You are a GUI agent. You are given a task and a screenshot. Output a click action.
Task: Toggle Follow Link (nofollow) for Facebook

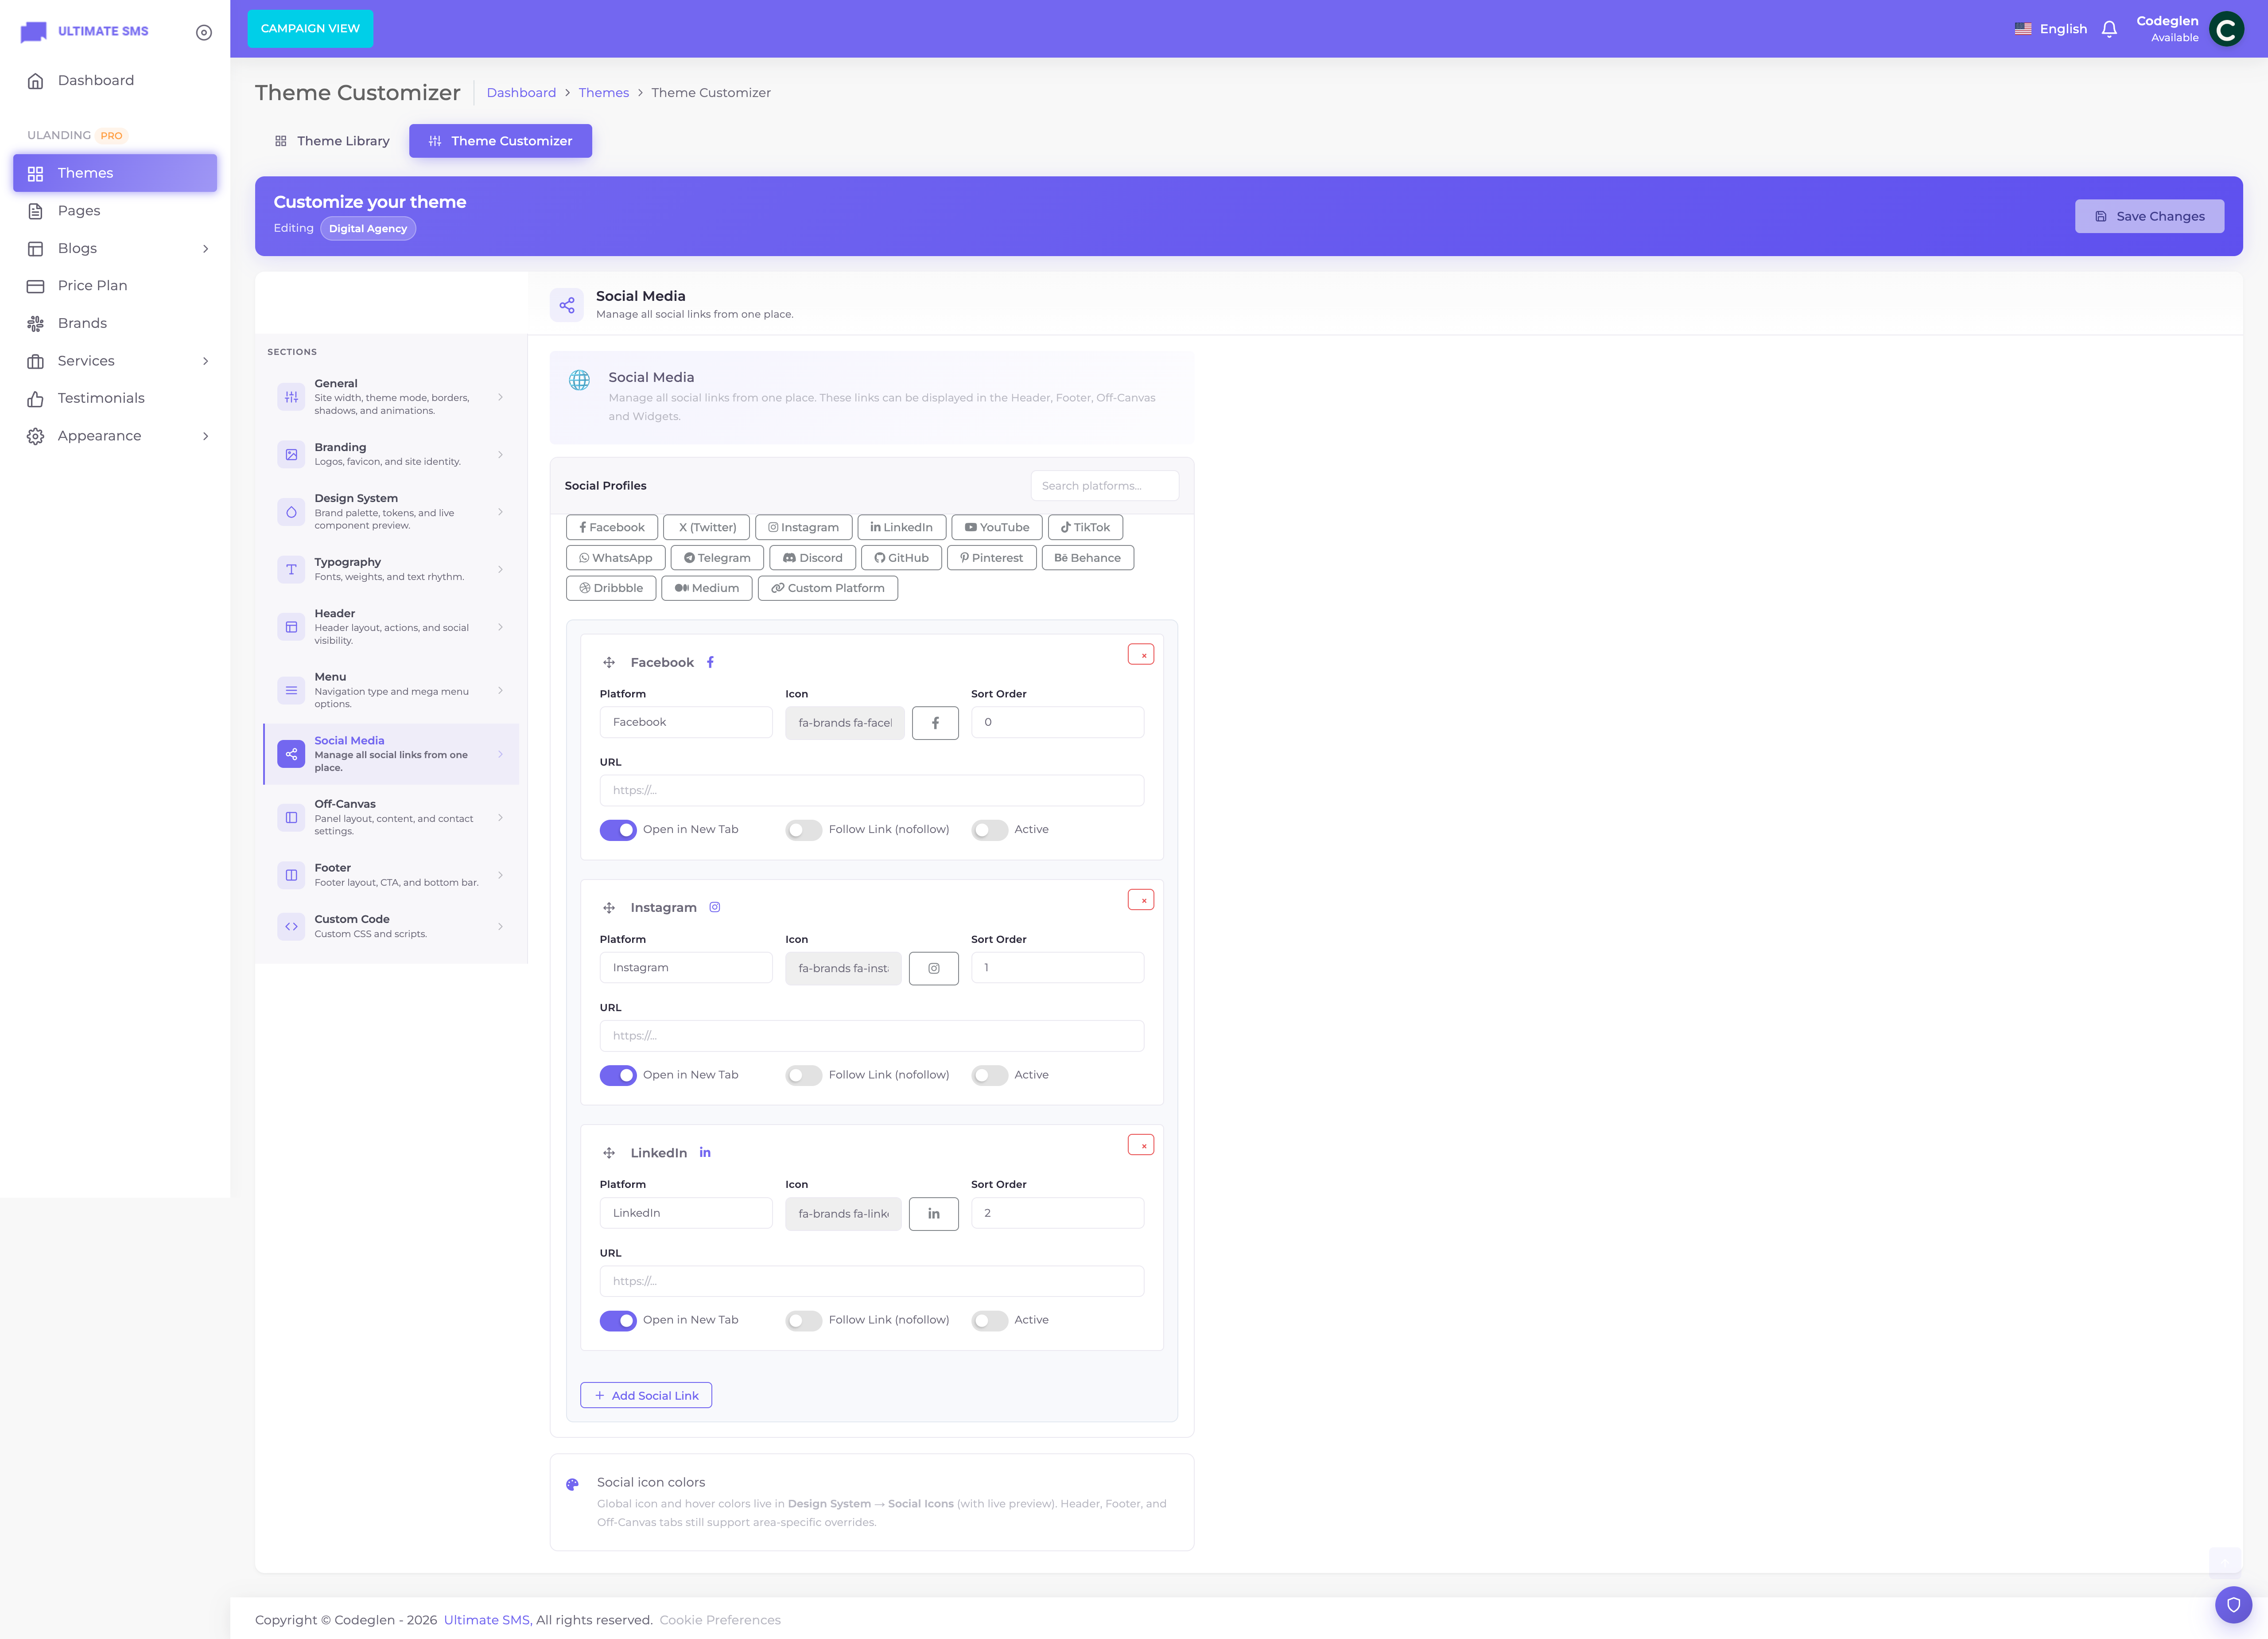804,830
